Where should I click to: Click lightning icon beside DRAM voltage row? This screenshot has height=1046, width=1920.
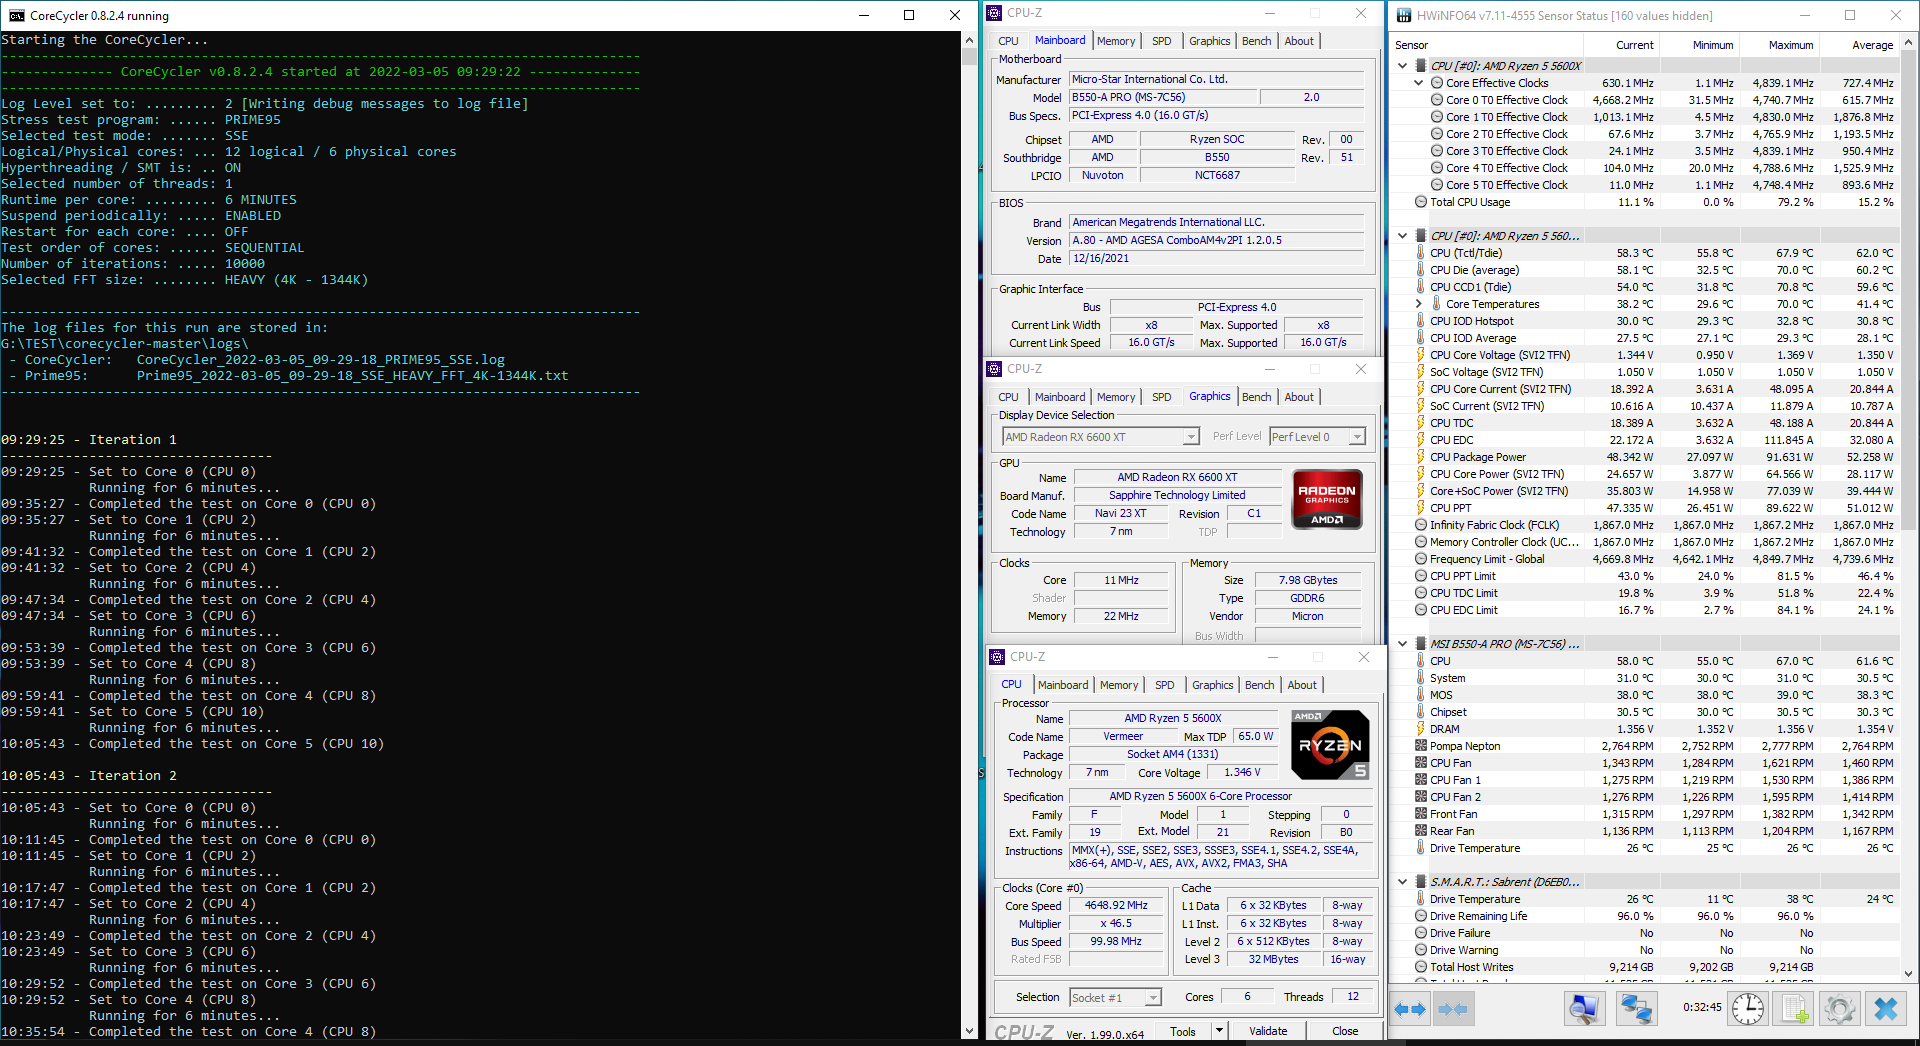[x=1420, y=729]
